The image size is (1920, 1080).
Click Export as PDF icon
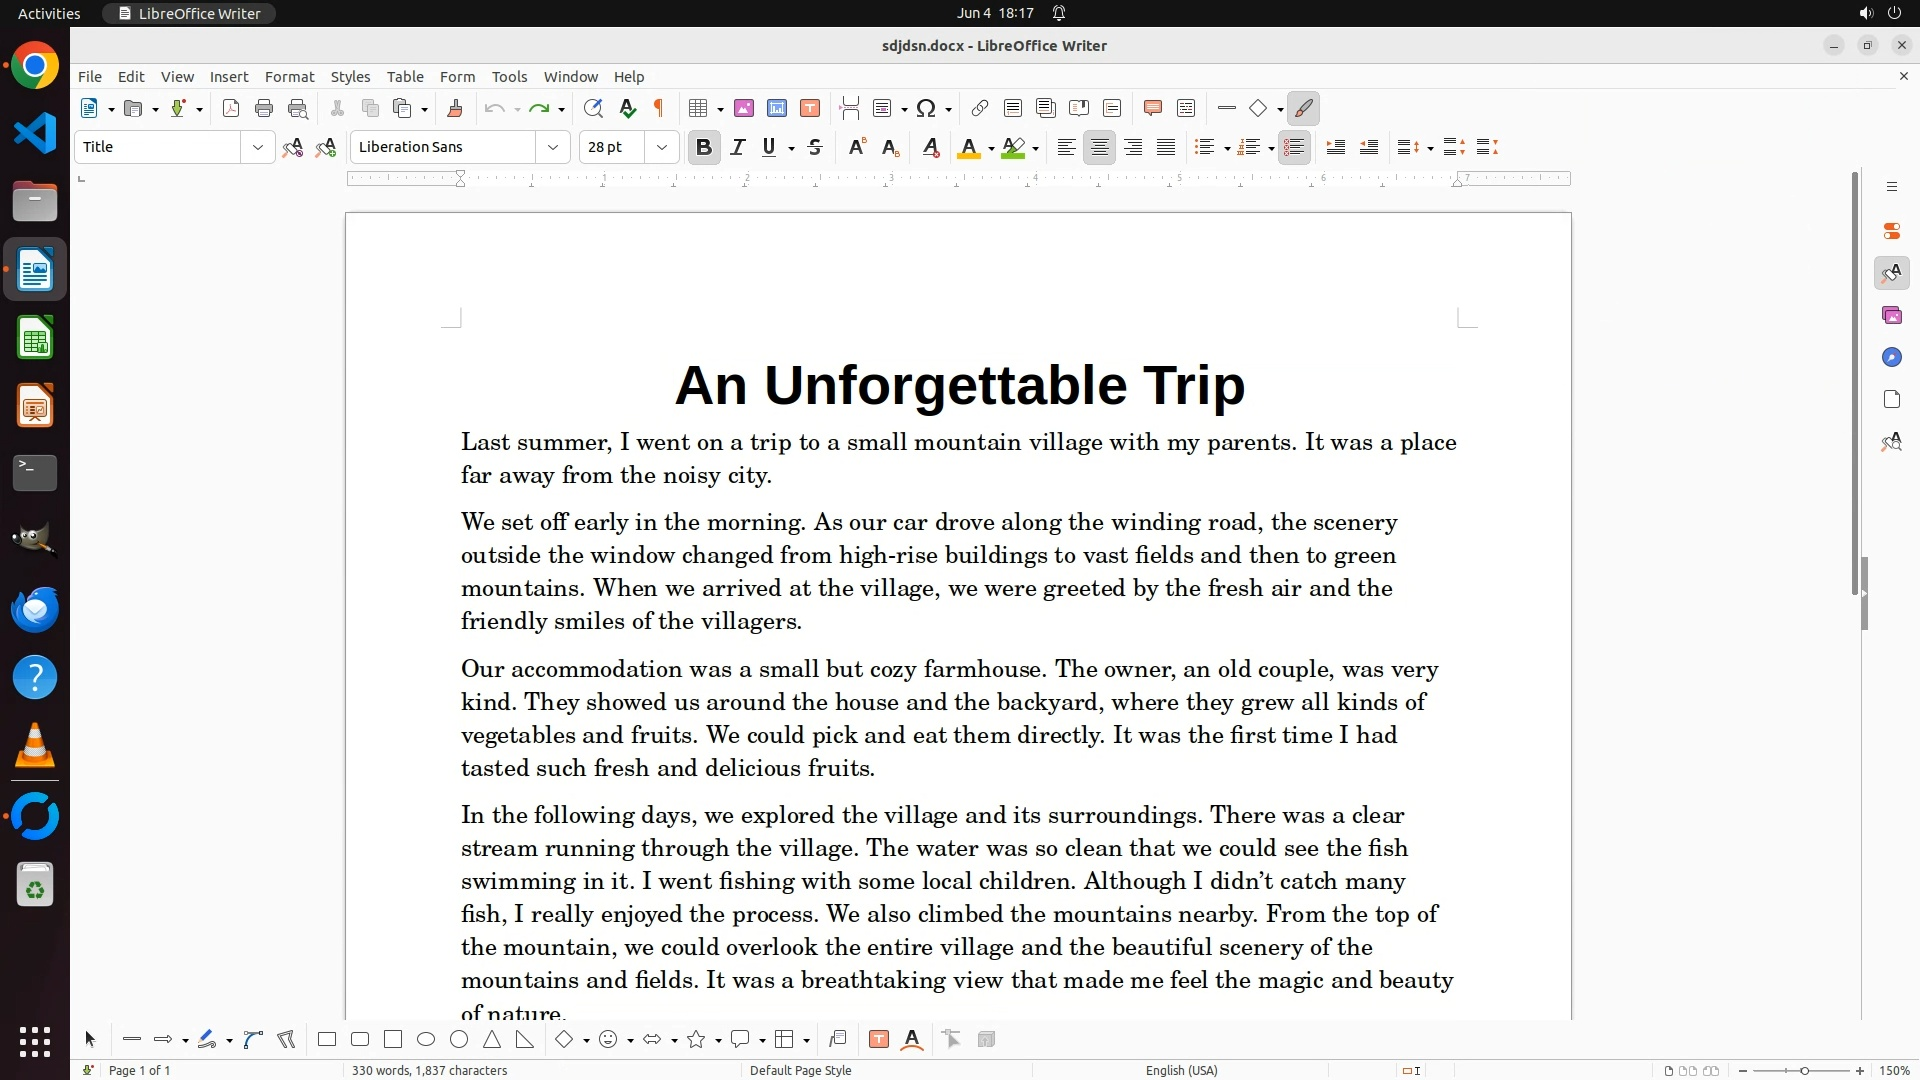[x=231, y=109]
